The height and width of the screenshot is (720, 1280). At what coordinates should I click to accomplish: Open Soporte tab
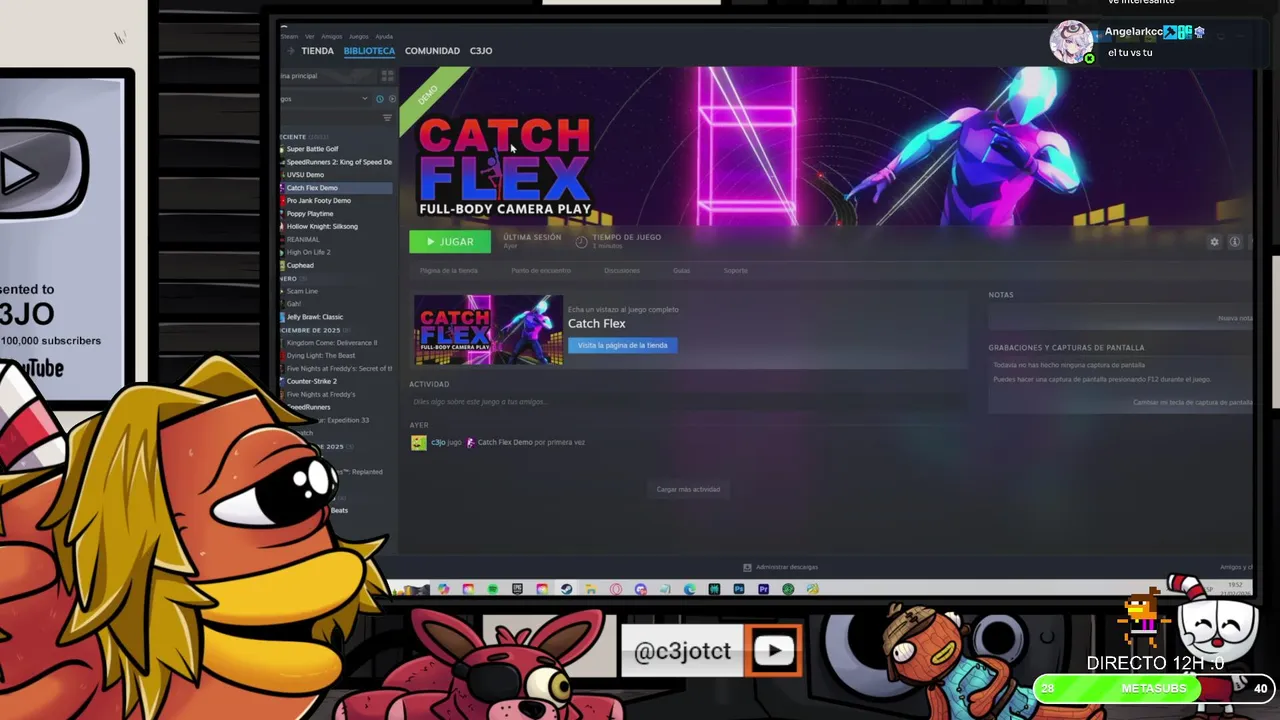(x=736, y=271)
